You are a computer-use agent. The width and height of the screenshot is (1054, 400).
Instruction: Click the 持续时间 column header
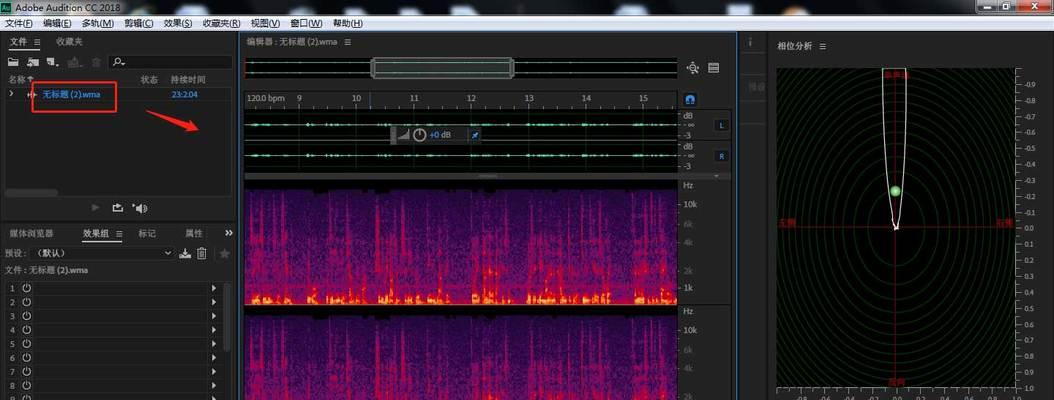click(188, 79)
